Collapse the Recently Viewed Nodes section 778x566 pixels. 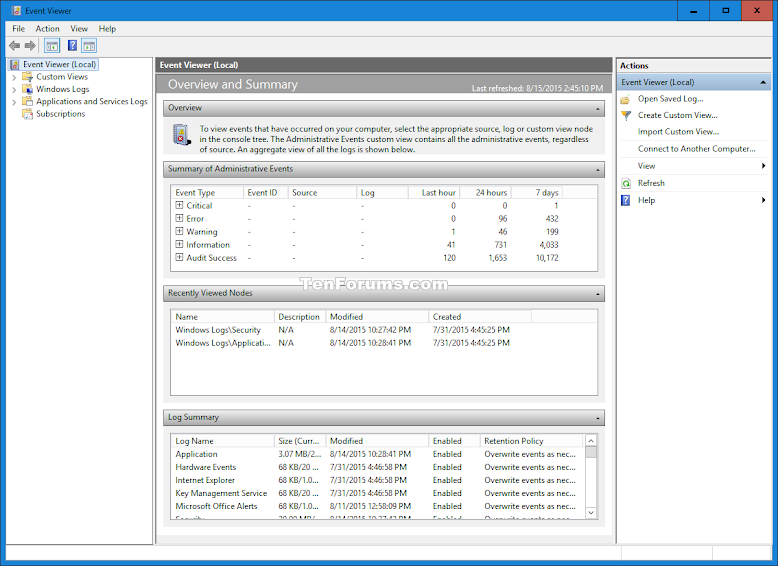(598, 294)
